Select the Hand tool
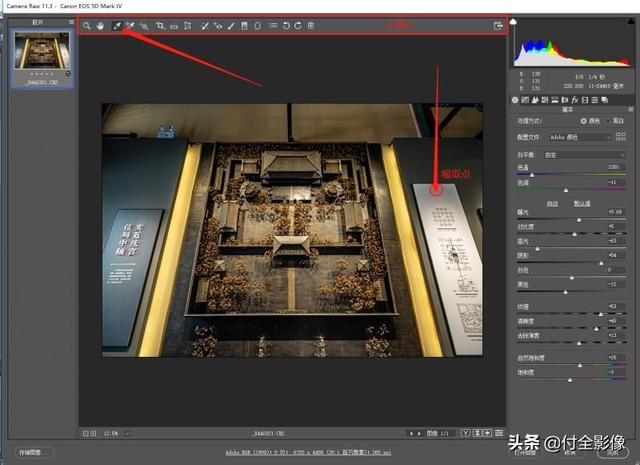Screen dimensions: 640x465 coord(102,25)
